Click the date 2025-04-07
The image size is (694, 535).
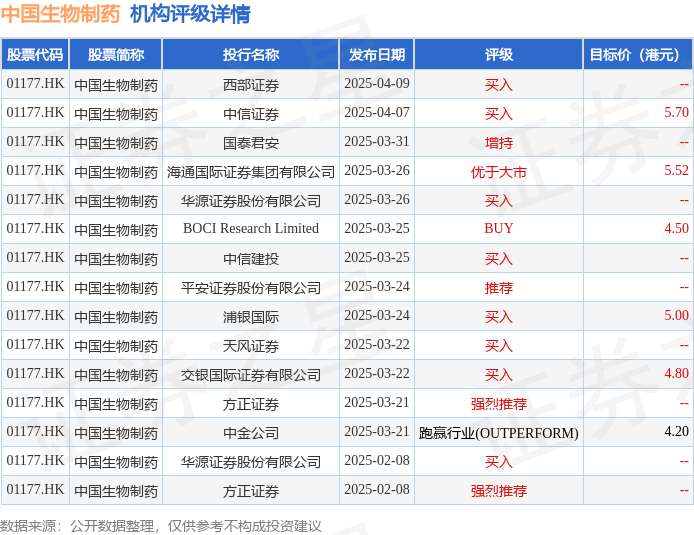tap(377, 112)
